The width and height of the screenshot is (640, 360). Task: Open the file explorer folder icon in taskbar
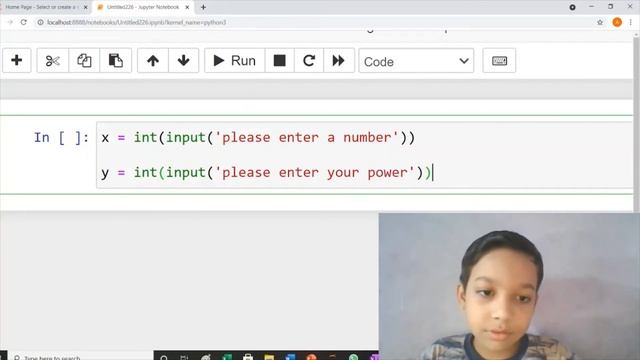(x=269, y=358)
